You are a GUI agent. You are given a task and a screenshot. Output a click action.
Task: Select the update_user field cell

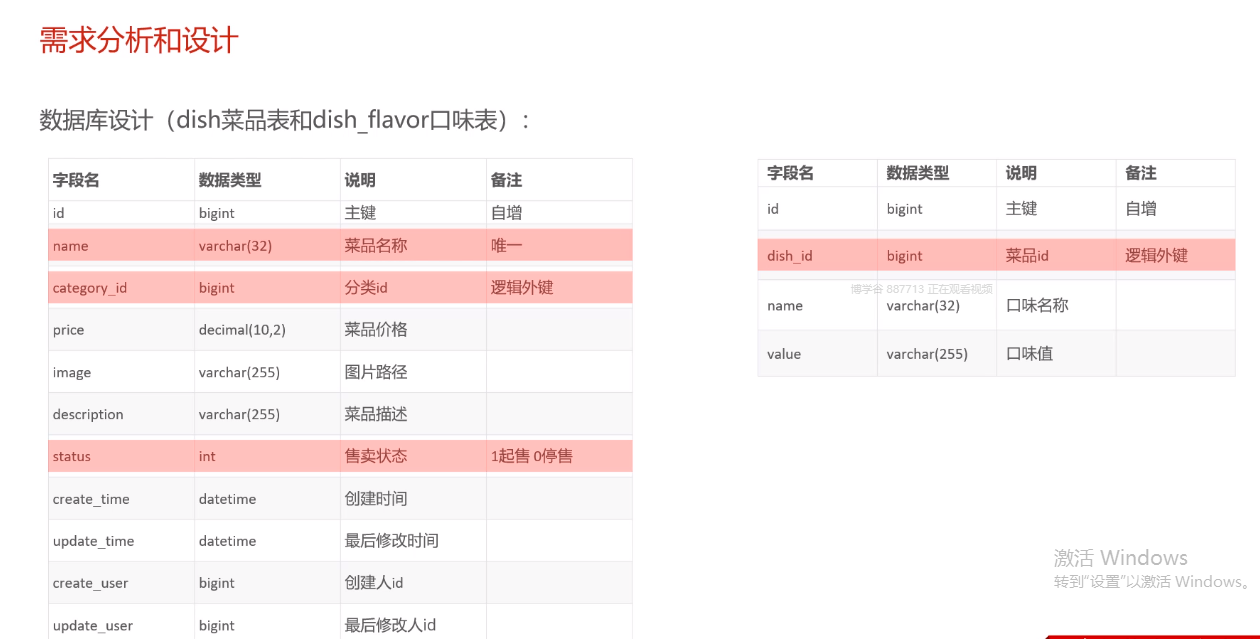coord(93,625)
